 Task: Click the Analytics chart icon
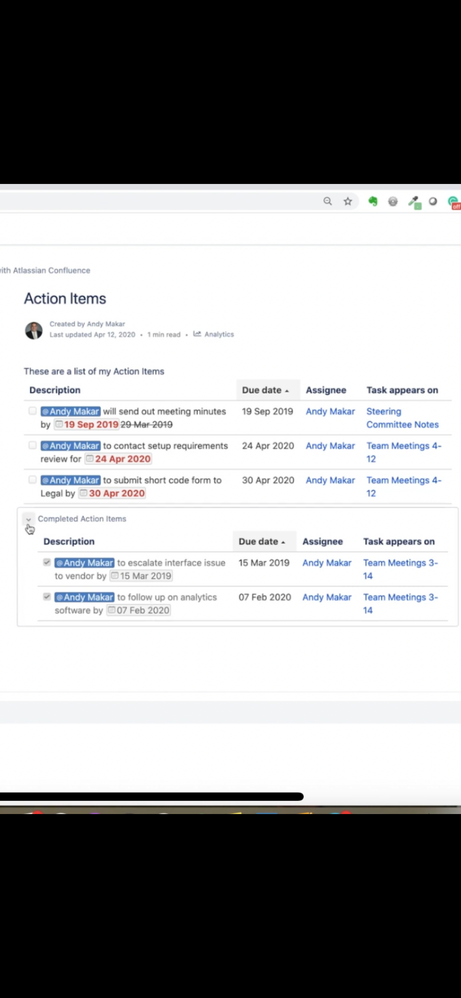click(197, 334)
